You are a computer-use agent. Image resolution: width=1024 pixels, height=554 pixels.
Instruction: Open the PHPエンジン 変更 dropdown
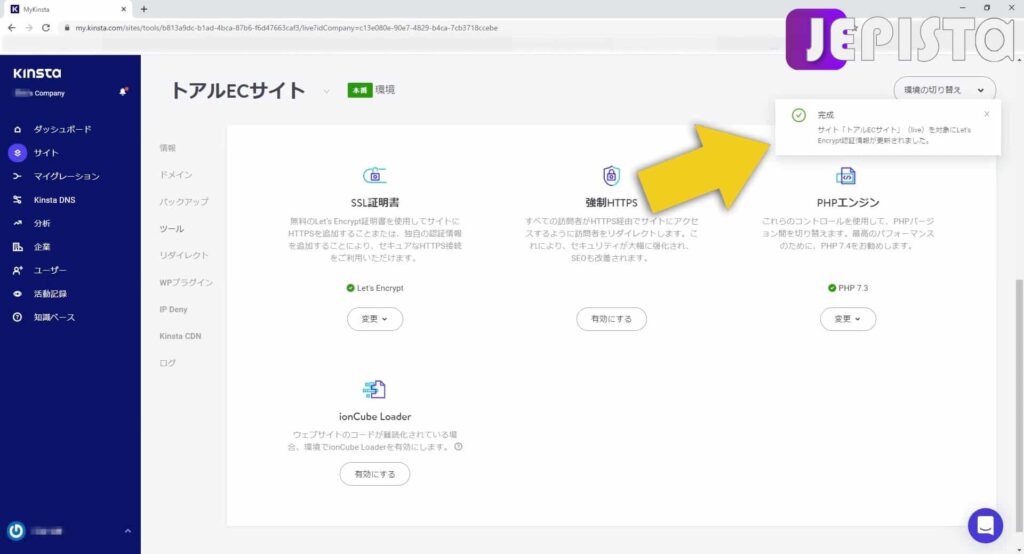[848, 319]
